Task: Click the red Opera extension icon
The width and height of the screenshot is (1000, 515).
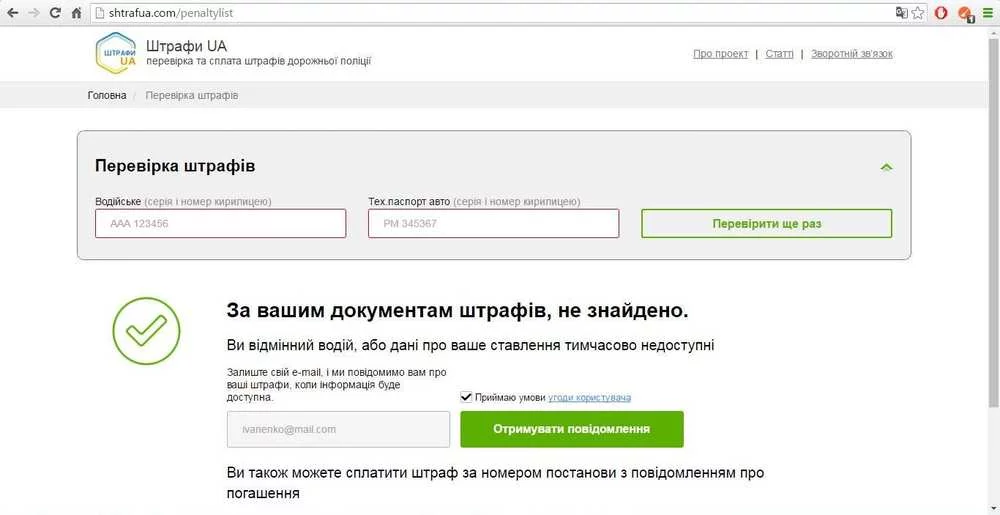Action: pyautogui.click(x=942, y=13)
